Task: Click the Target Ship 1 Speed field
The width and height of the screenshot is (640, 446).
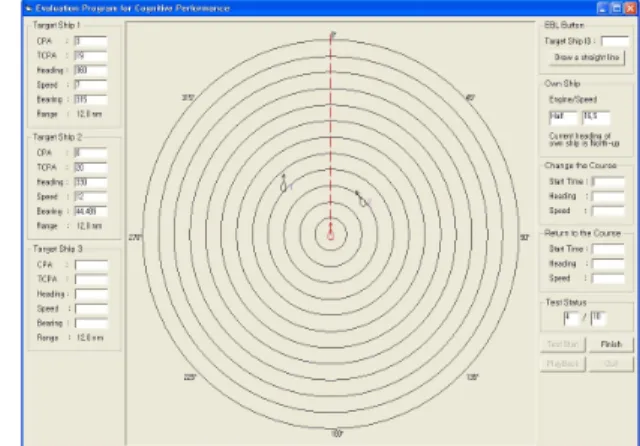Action: (91, 85)
